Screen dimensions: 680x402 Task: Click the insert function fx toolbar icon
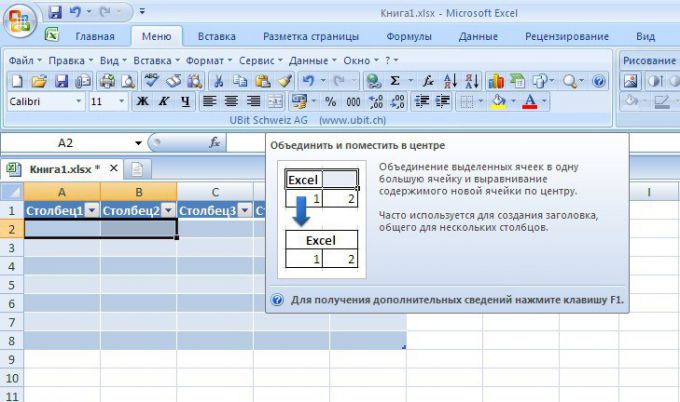pos(428,81)
